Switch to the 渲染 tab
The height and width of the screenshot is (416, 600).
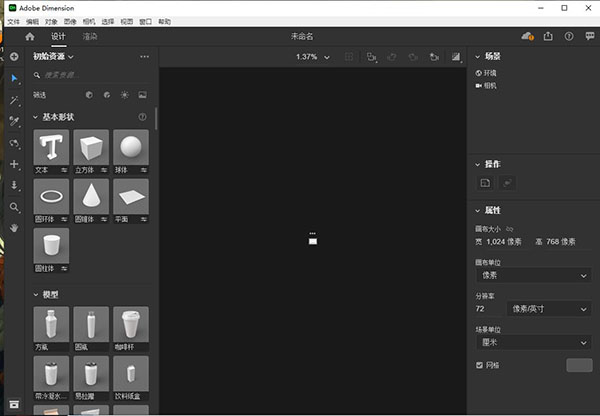click(90, 37)
